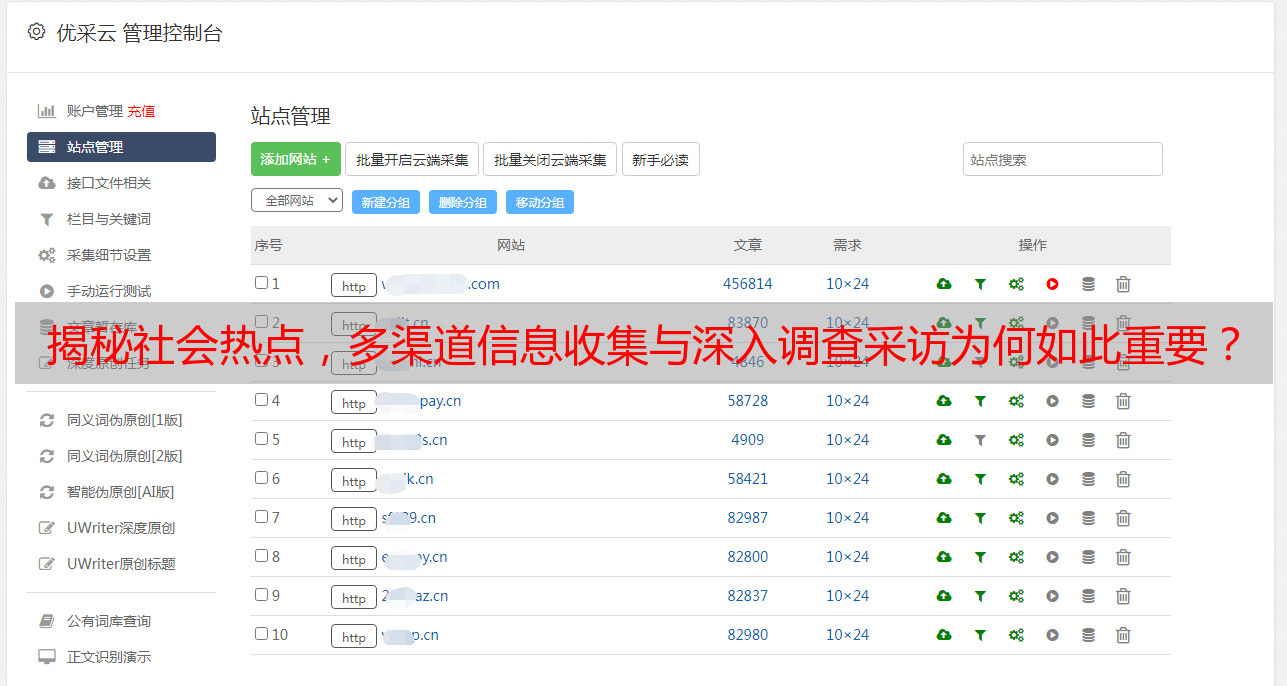Open 正文识别演示 in sidebar

tap(109, 658)
